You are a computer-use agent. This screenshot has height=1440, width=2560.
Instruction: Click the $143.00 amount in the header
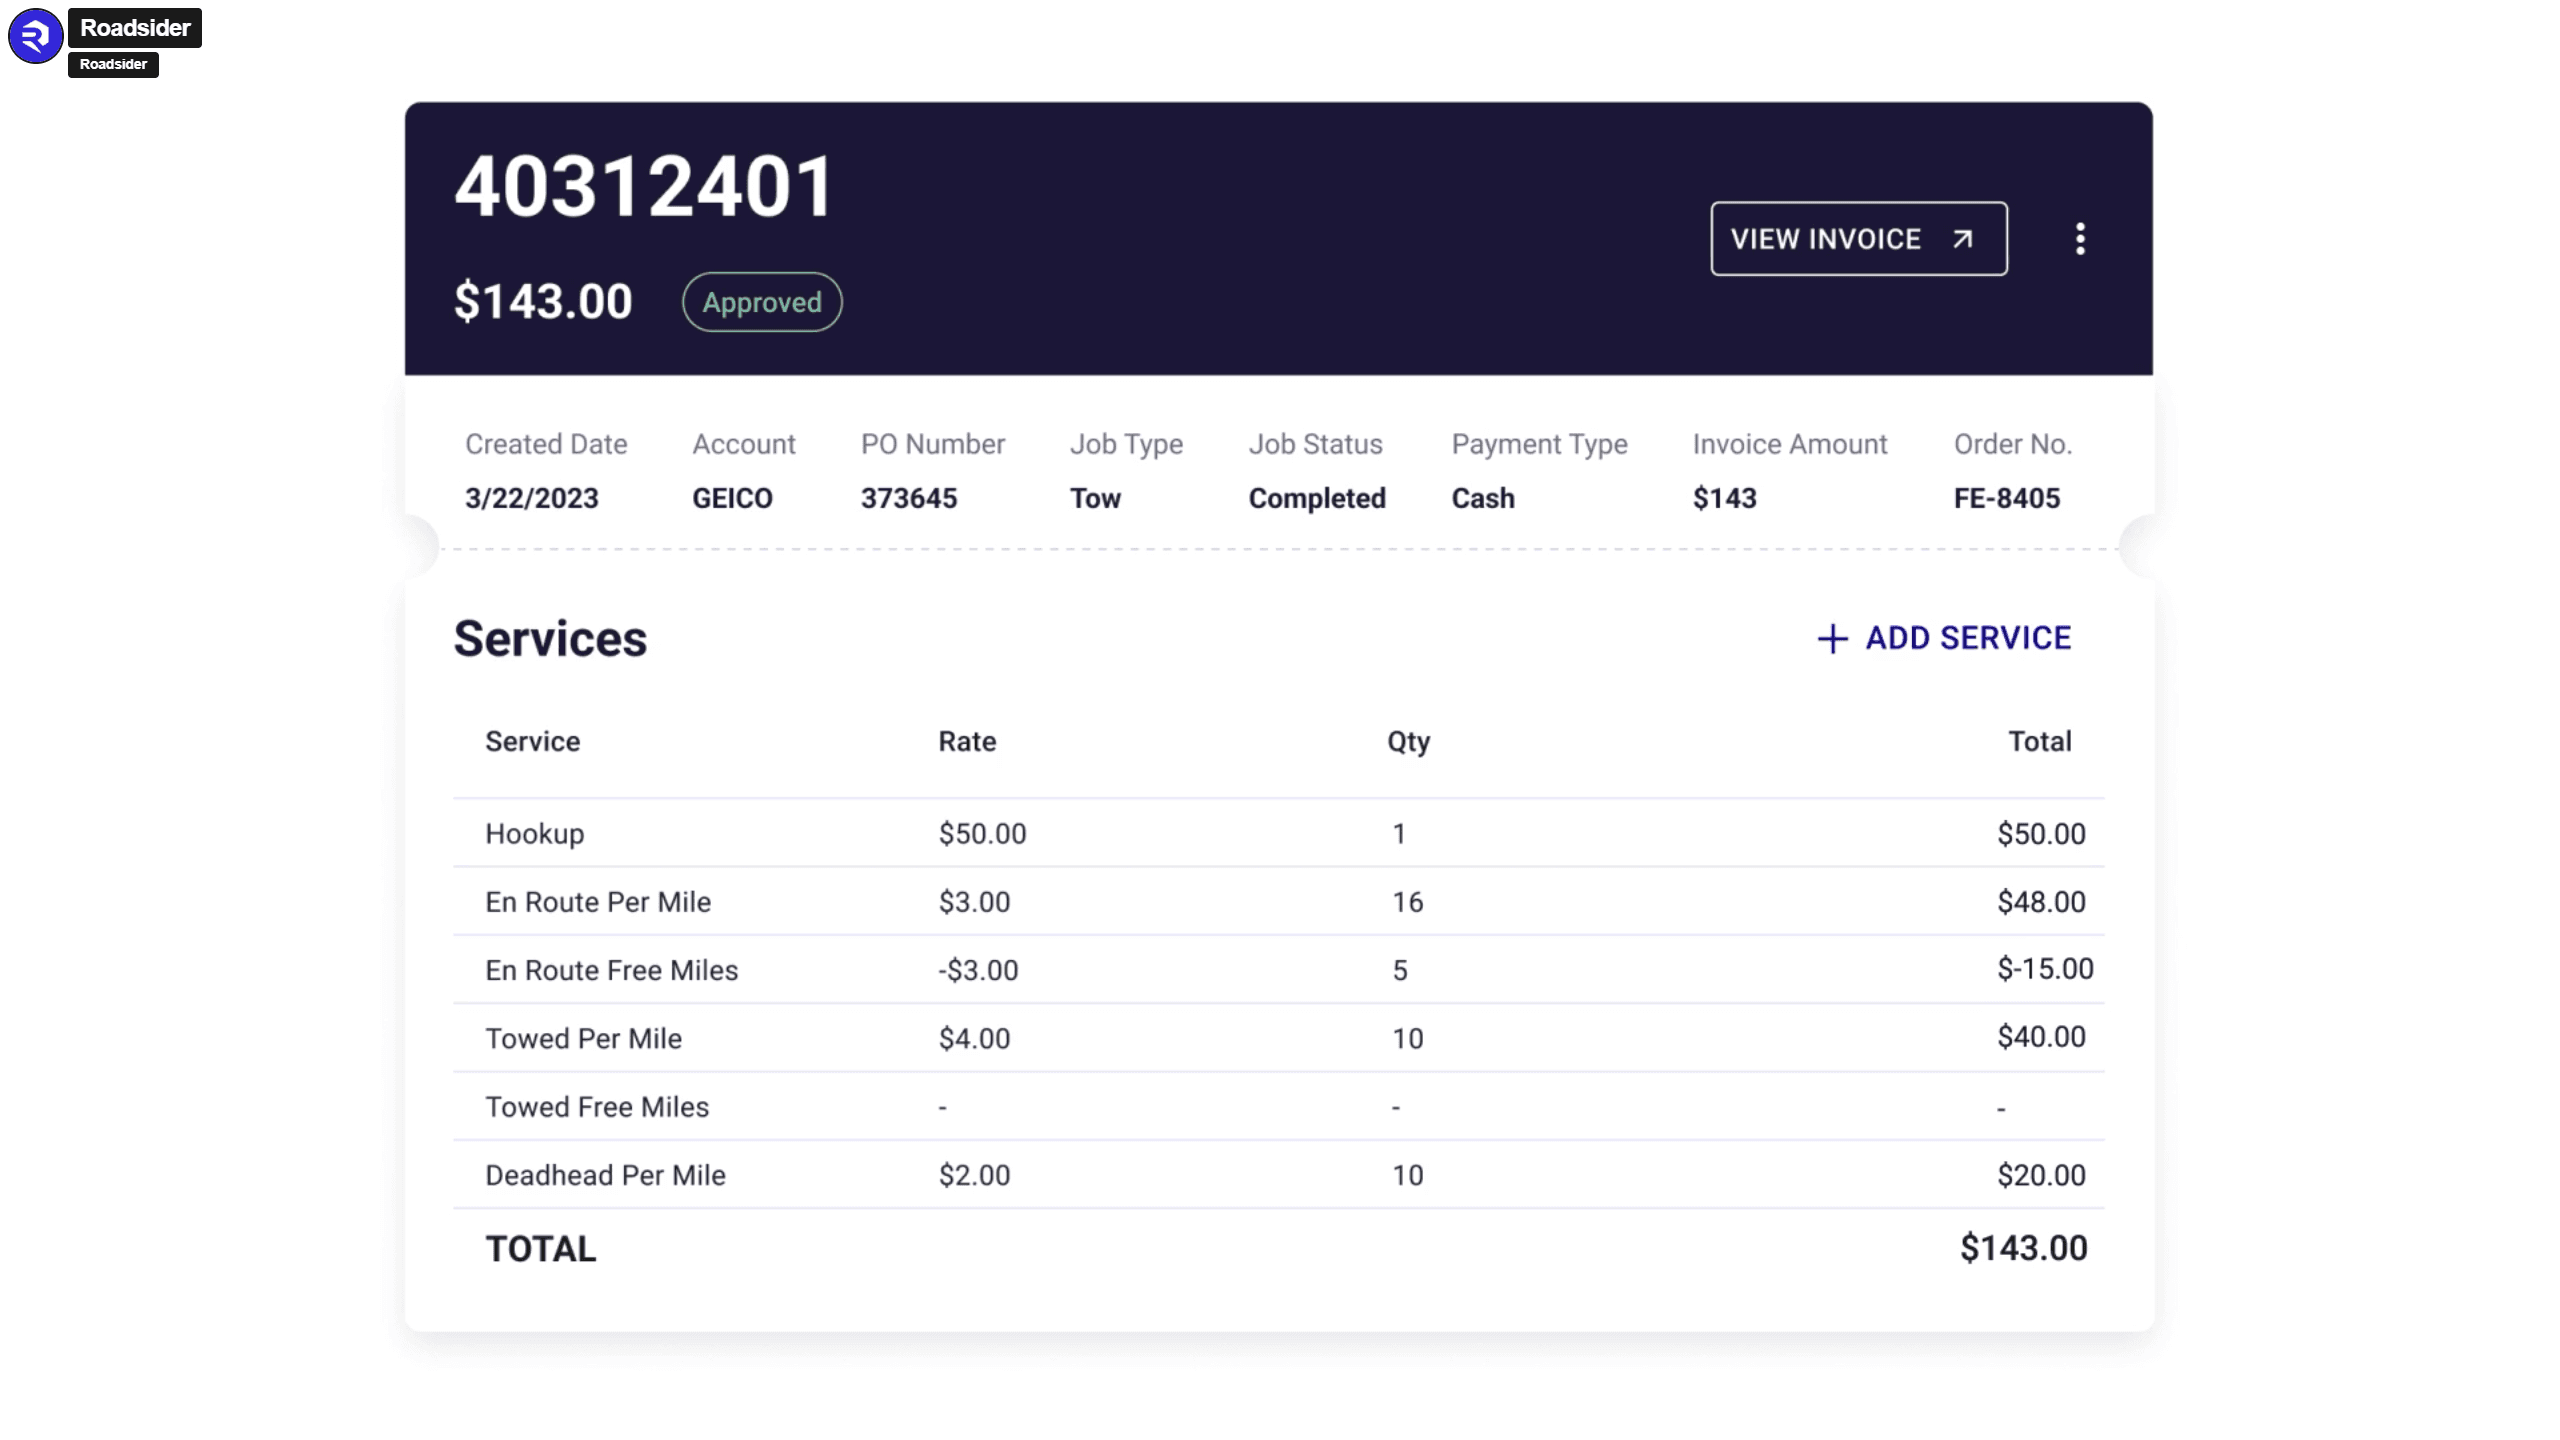(543, 300)
